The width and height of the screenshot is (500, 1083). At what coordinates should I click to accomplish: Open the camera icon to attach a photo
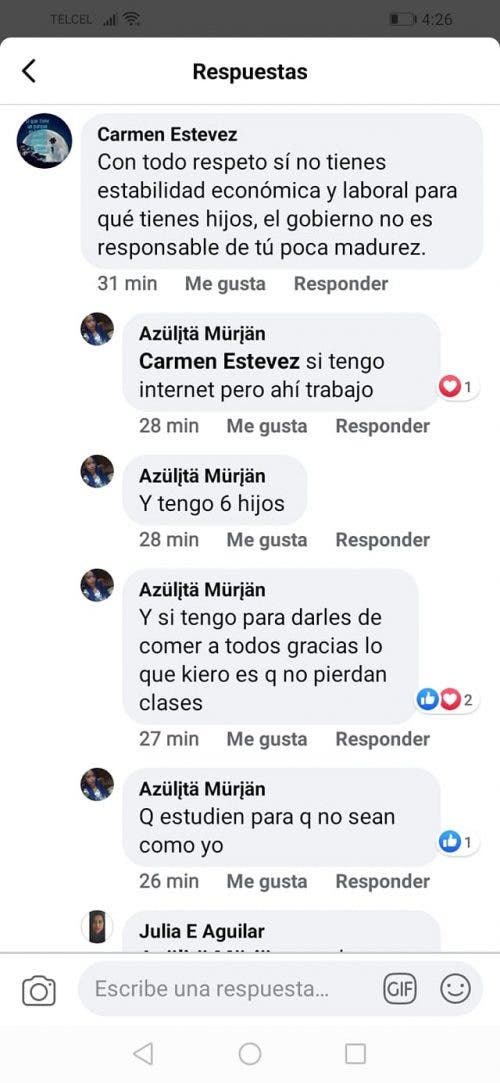click(x=39, y=991)
